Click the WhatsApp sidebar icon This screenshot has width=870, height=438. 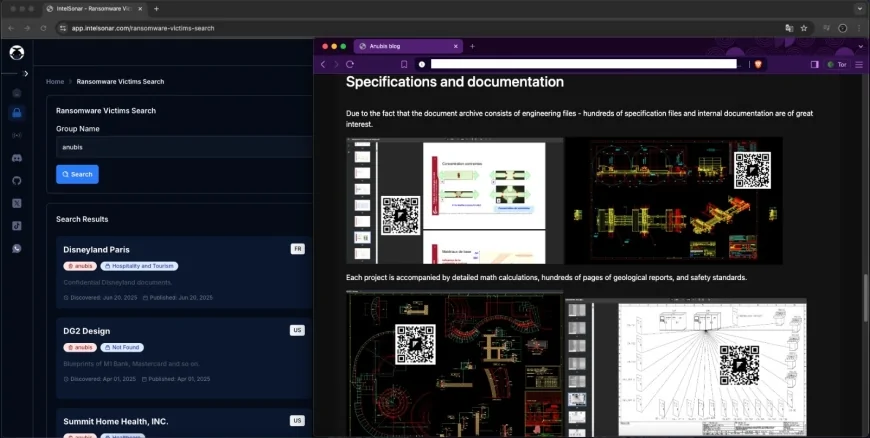point(17,248)
